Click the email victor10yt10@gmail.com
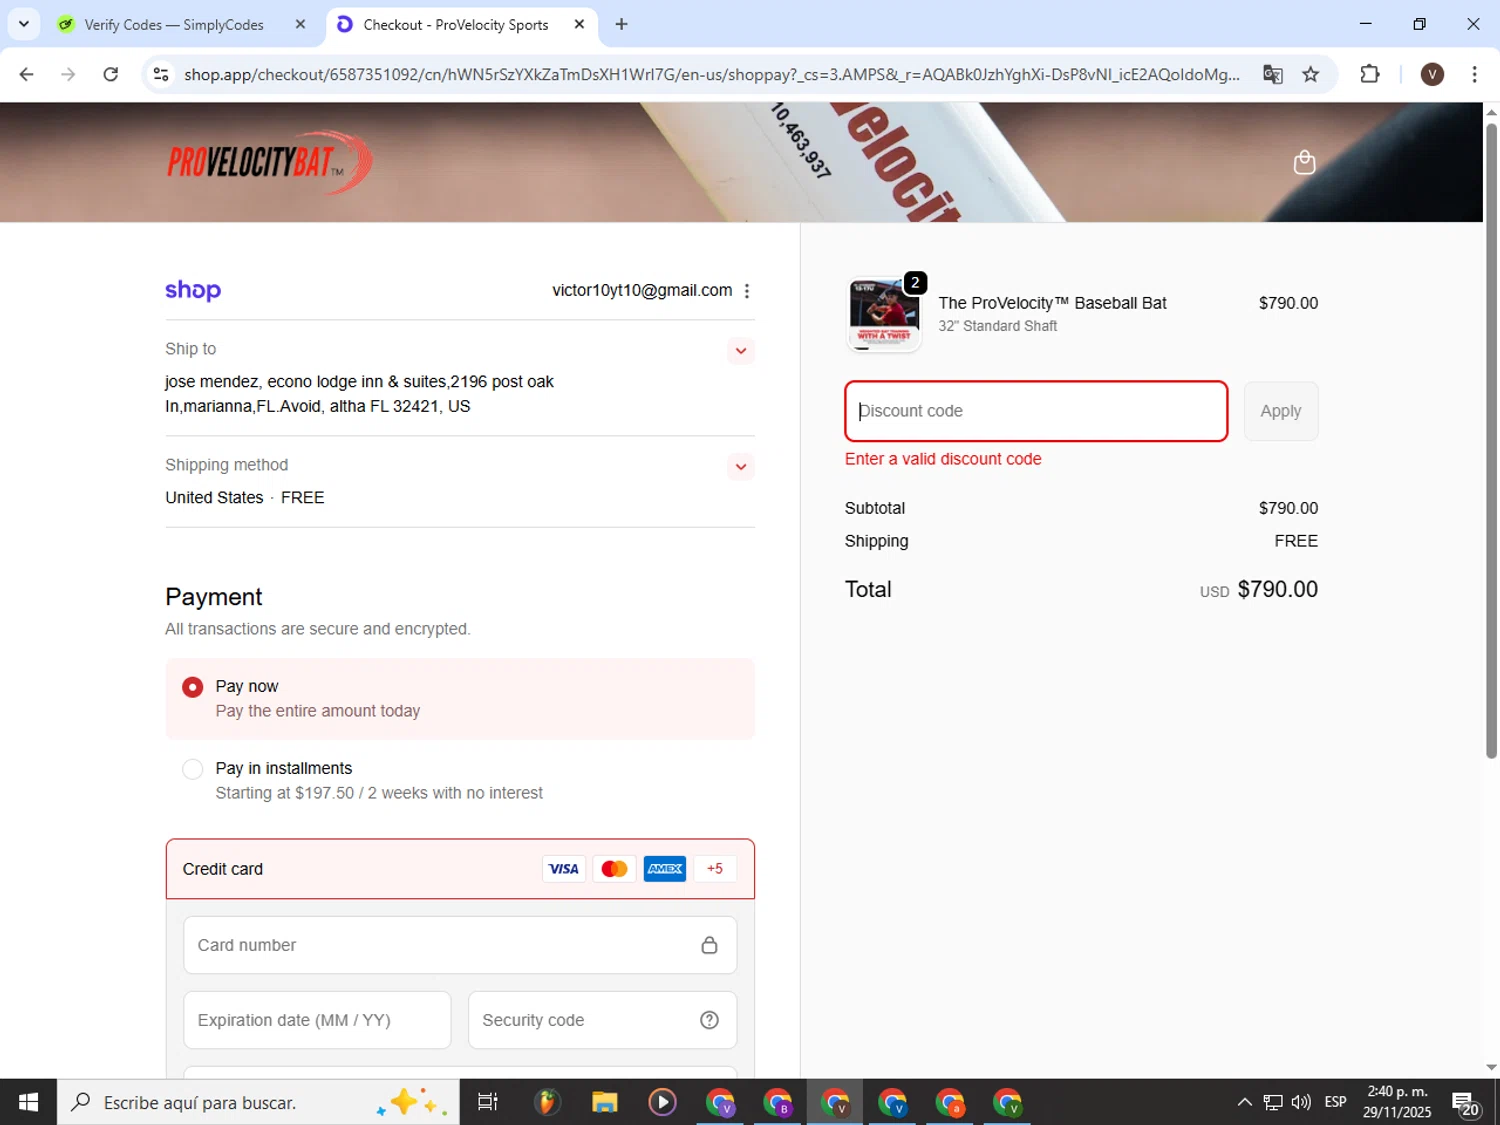1500x1125 pixels. tap(642, 290)
